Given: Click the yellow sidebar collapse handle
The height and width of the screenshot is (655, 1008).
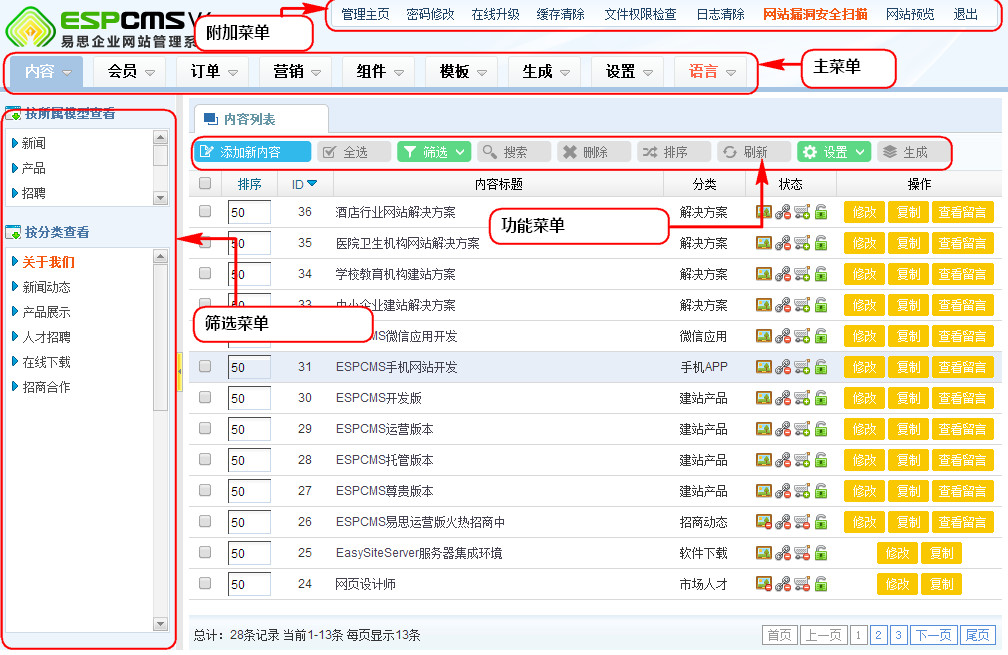Looking at the screenshot, I should coord(179,372).
